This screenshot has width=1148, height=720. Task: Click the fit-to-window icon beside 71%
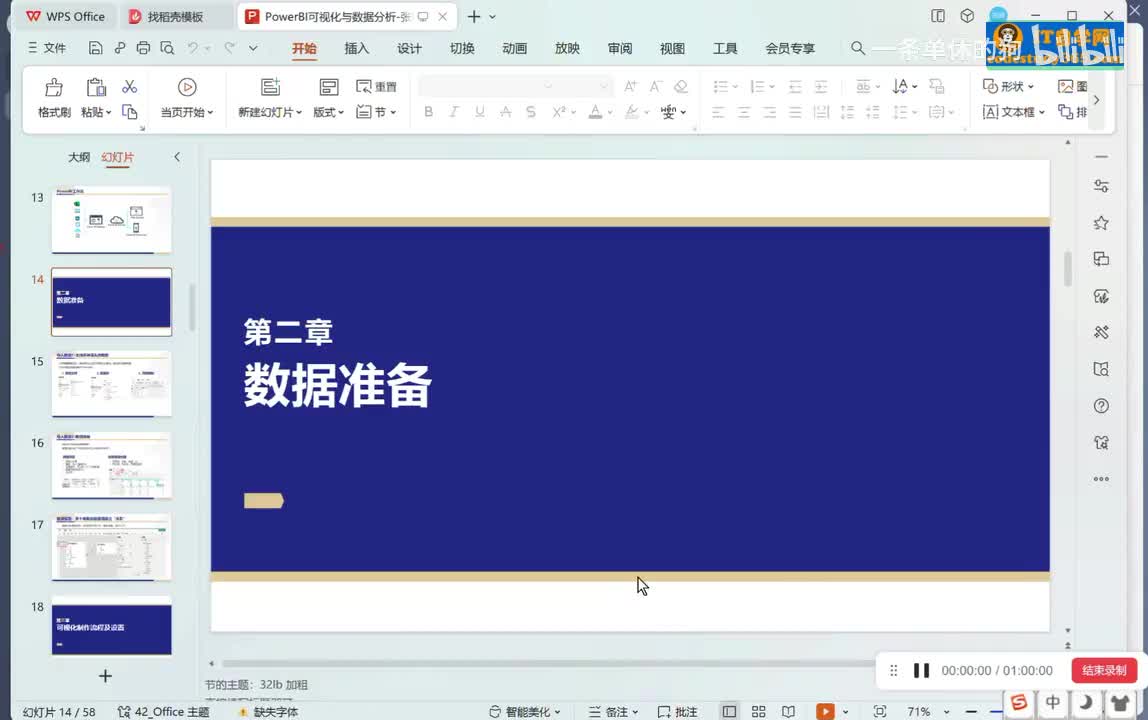coord(880,711)
